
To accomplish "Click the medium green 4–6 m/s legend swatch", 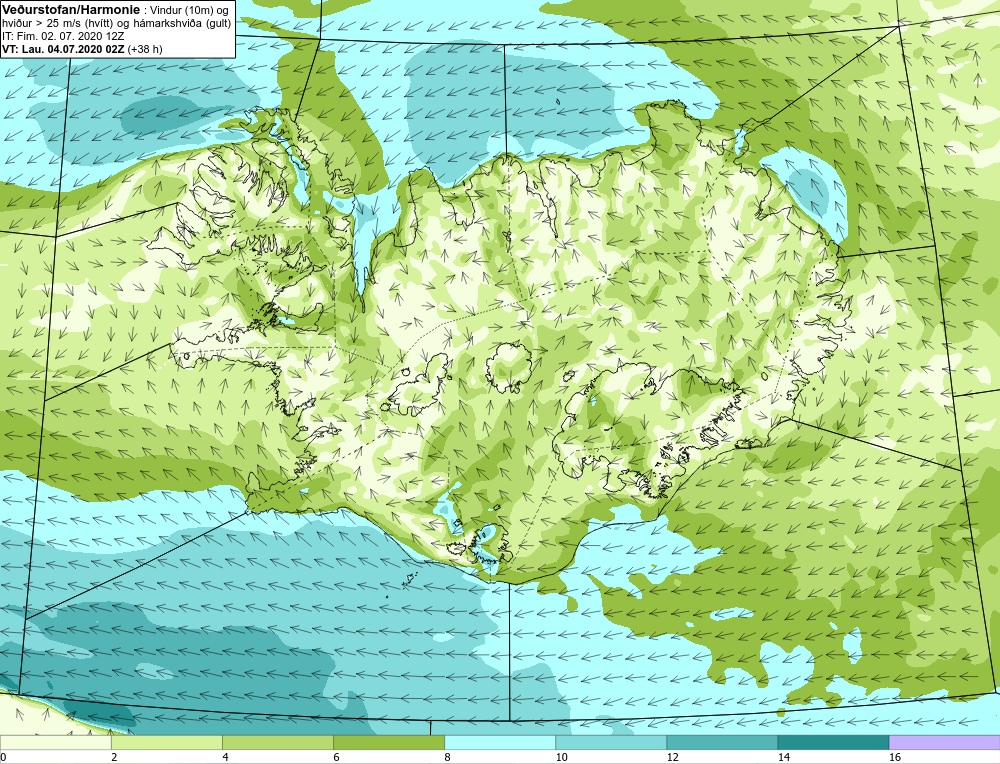I will 277,742.
